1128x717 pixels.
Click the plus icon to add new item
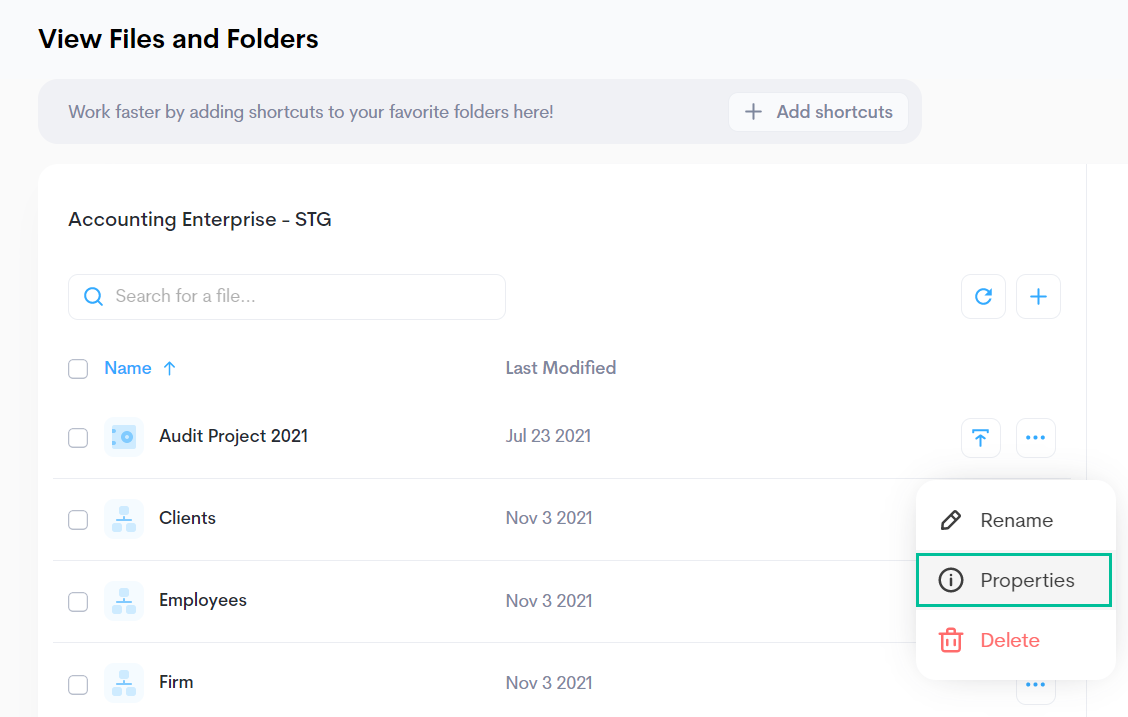point(1038,297)
